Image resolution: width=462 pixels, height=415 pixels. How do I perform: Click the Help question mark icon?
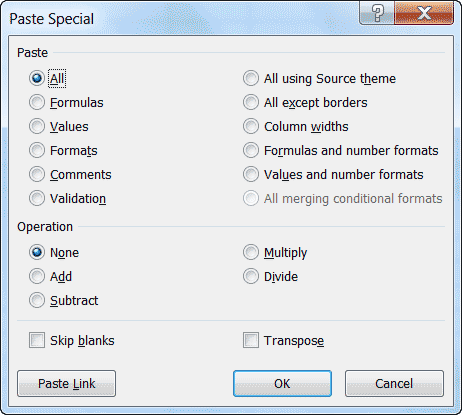(x=377, y=13)
